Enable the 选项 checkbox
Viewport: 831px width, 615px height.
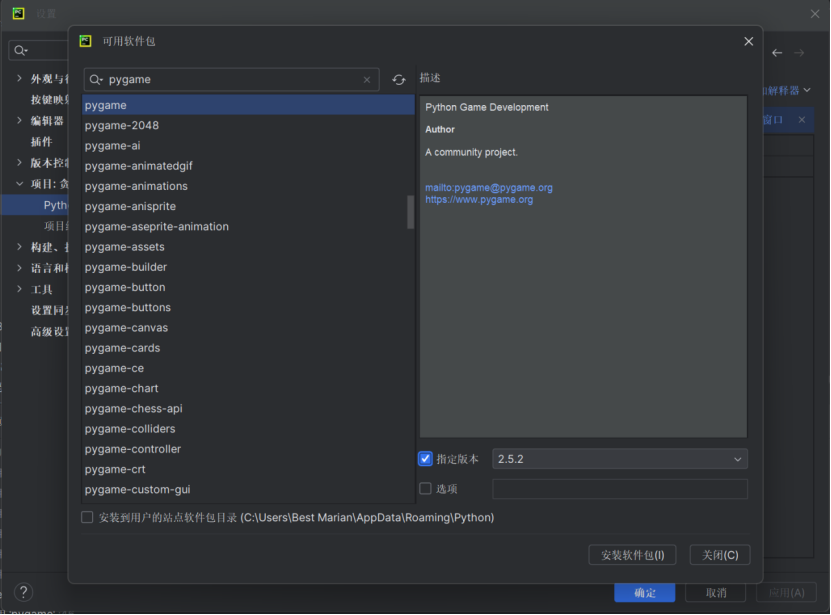click(x=426, y=488)
